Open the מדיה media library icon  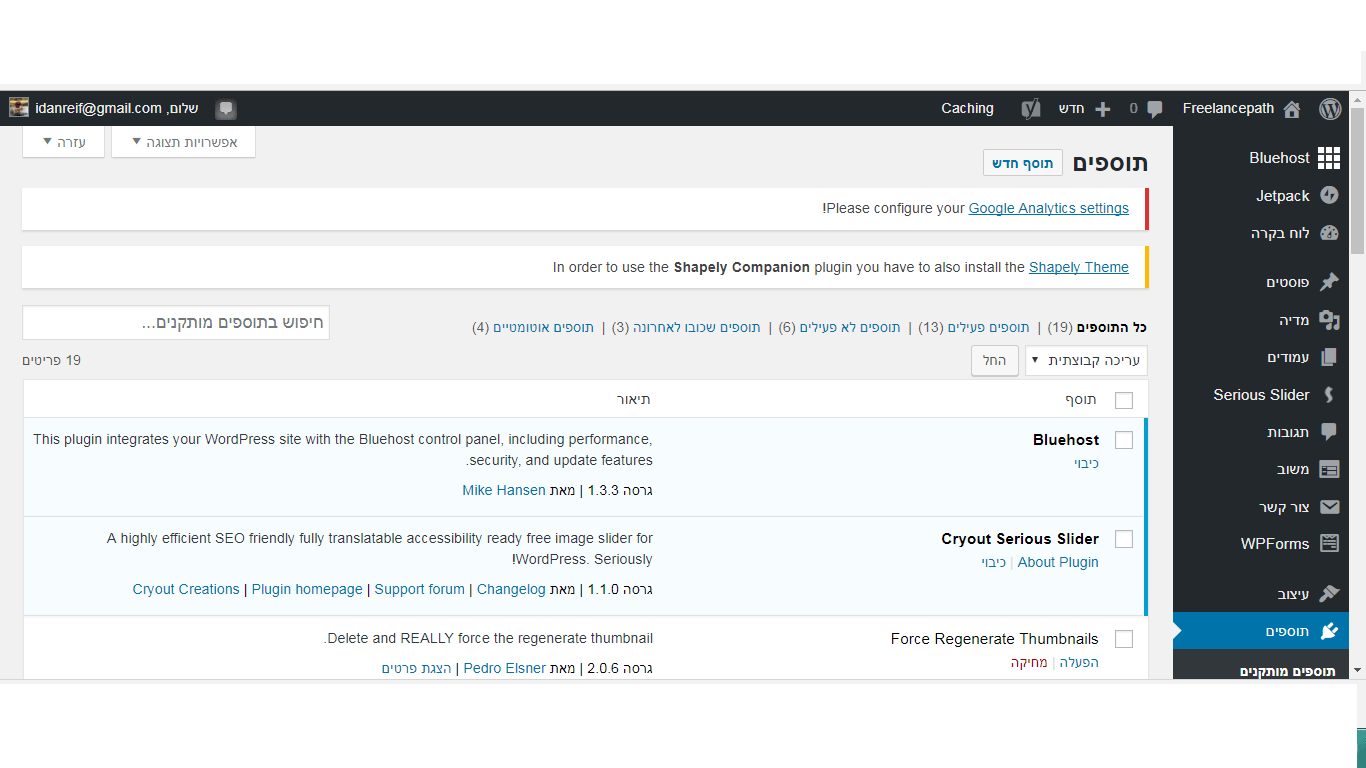(1328, 320)
